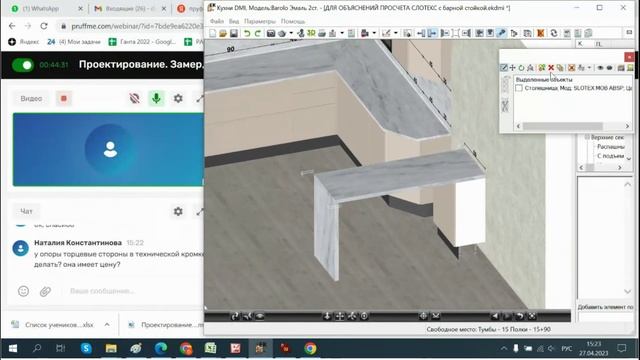Click the pan cross-arrows icon in the viewport bar
Image resolution: width=640 pixels, height=360 pixels.
click(x=340, y=316)
